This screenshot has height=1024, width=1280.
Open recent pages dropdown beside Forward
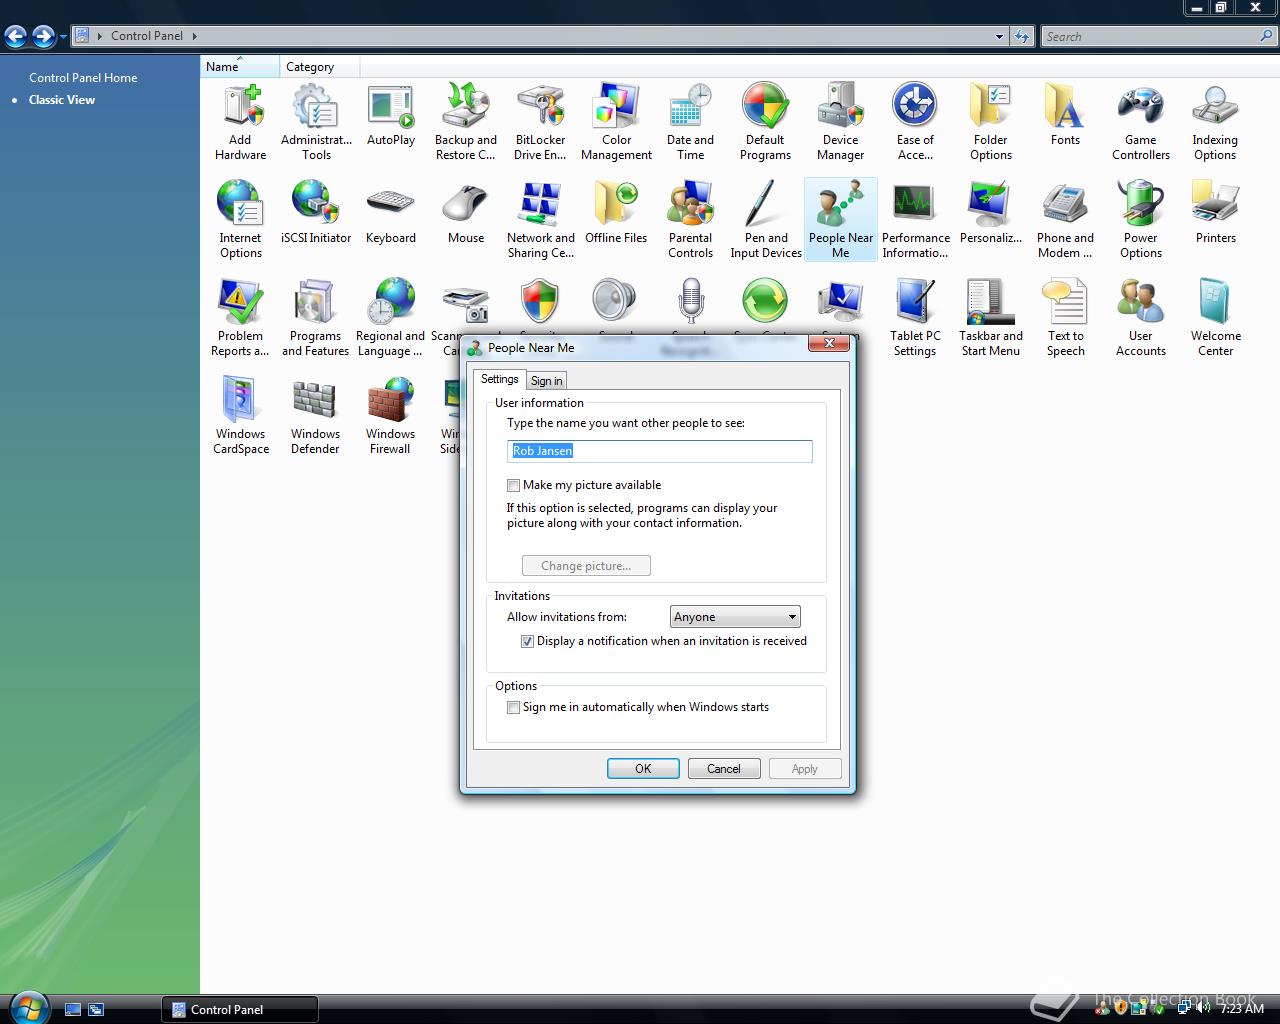click(63, 37)
